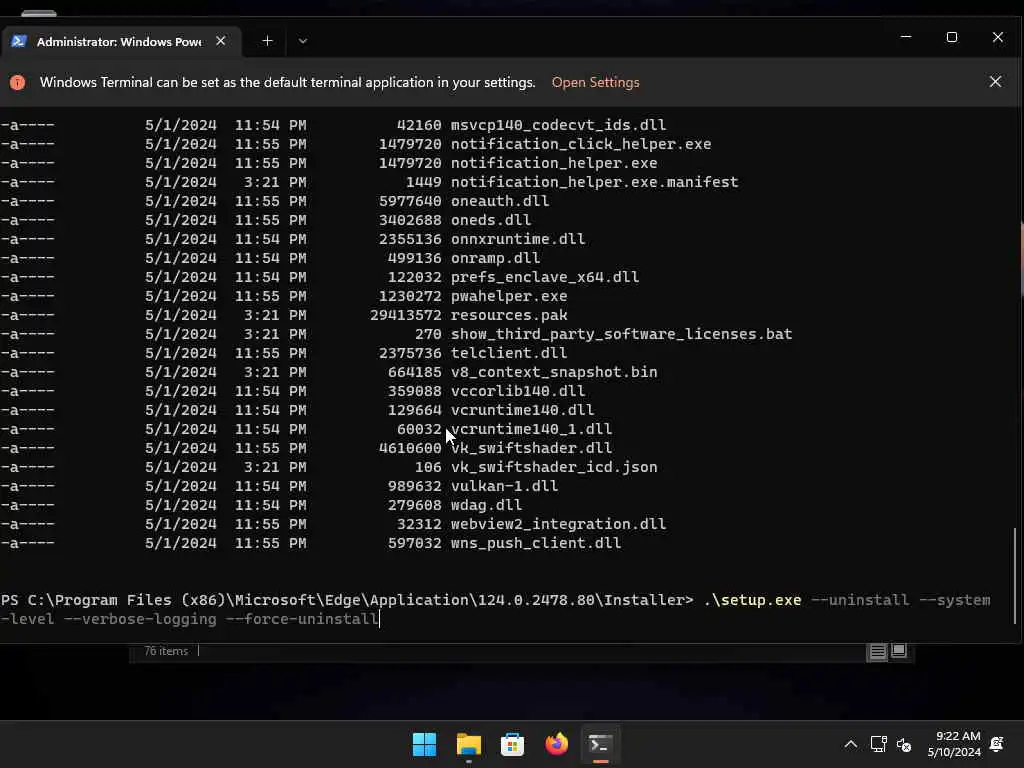
Task: Click the pwahelper.exe file name
Action: [x=509, y=296]
